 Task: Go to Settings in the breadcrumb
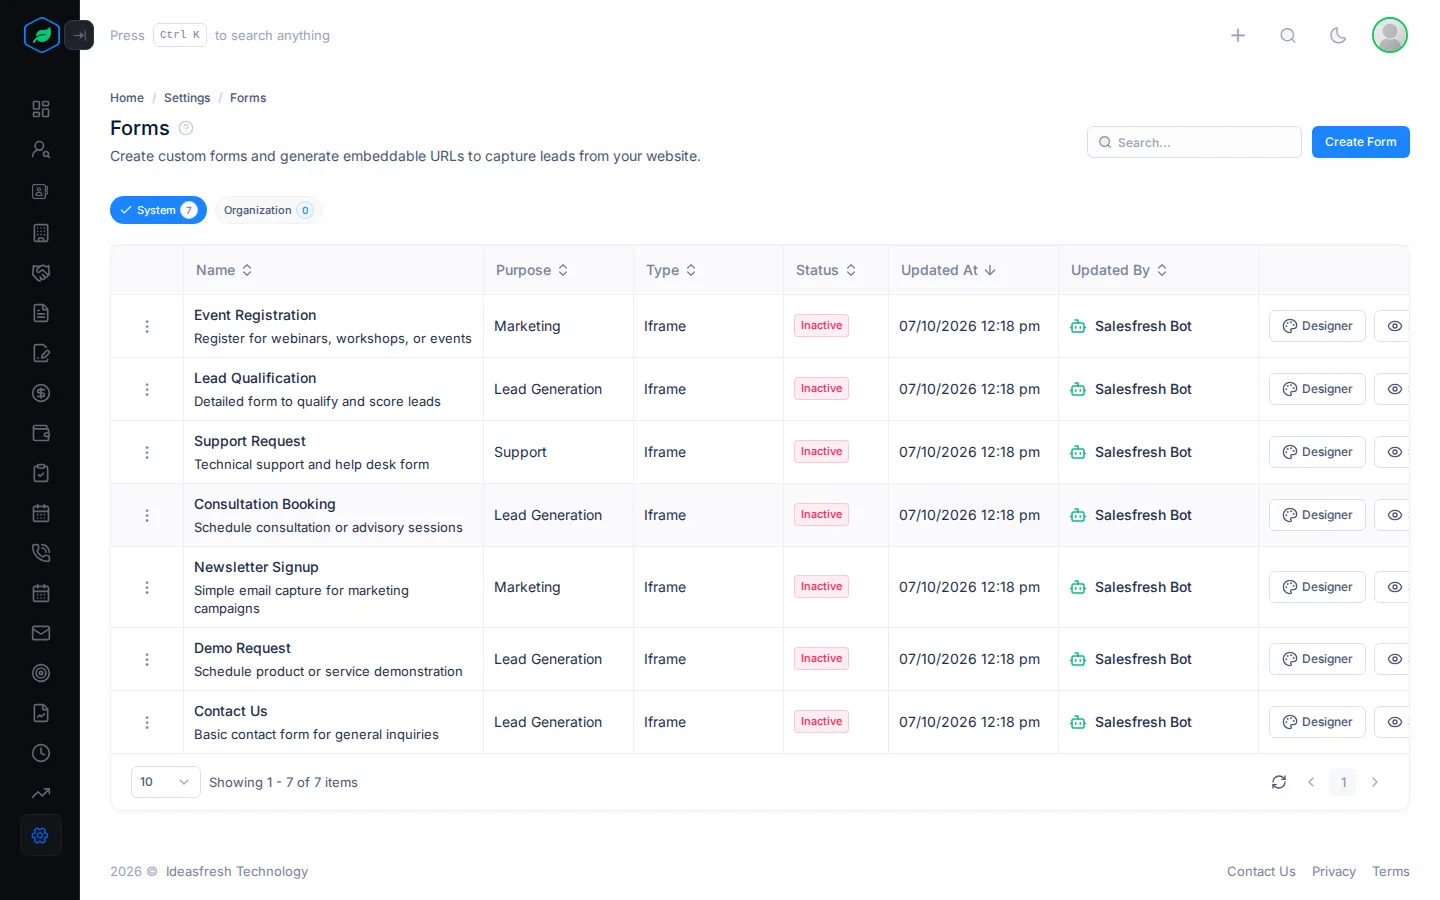tap(187, 98)
